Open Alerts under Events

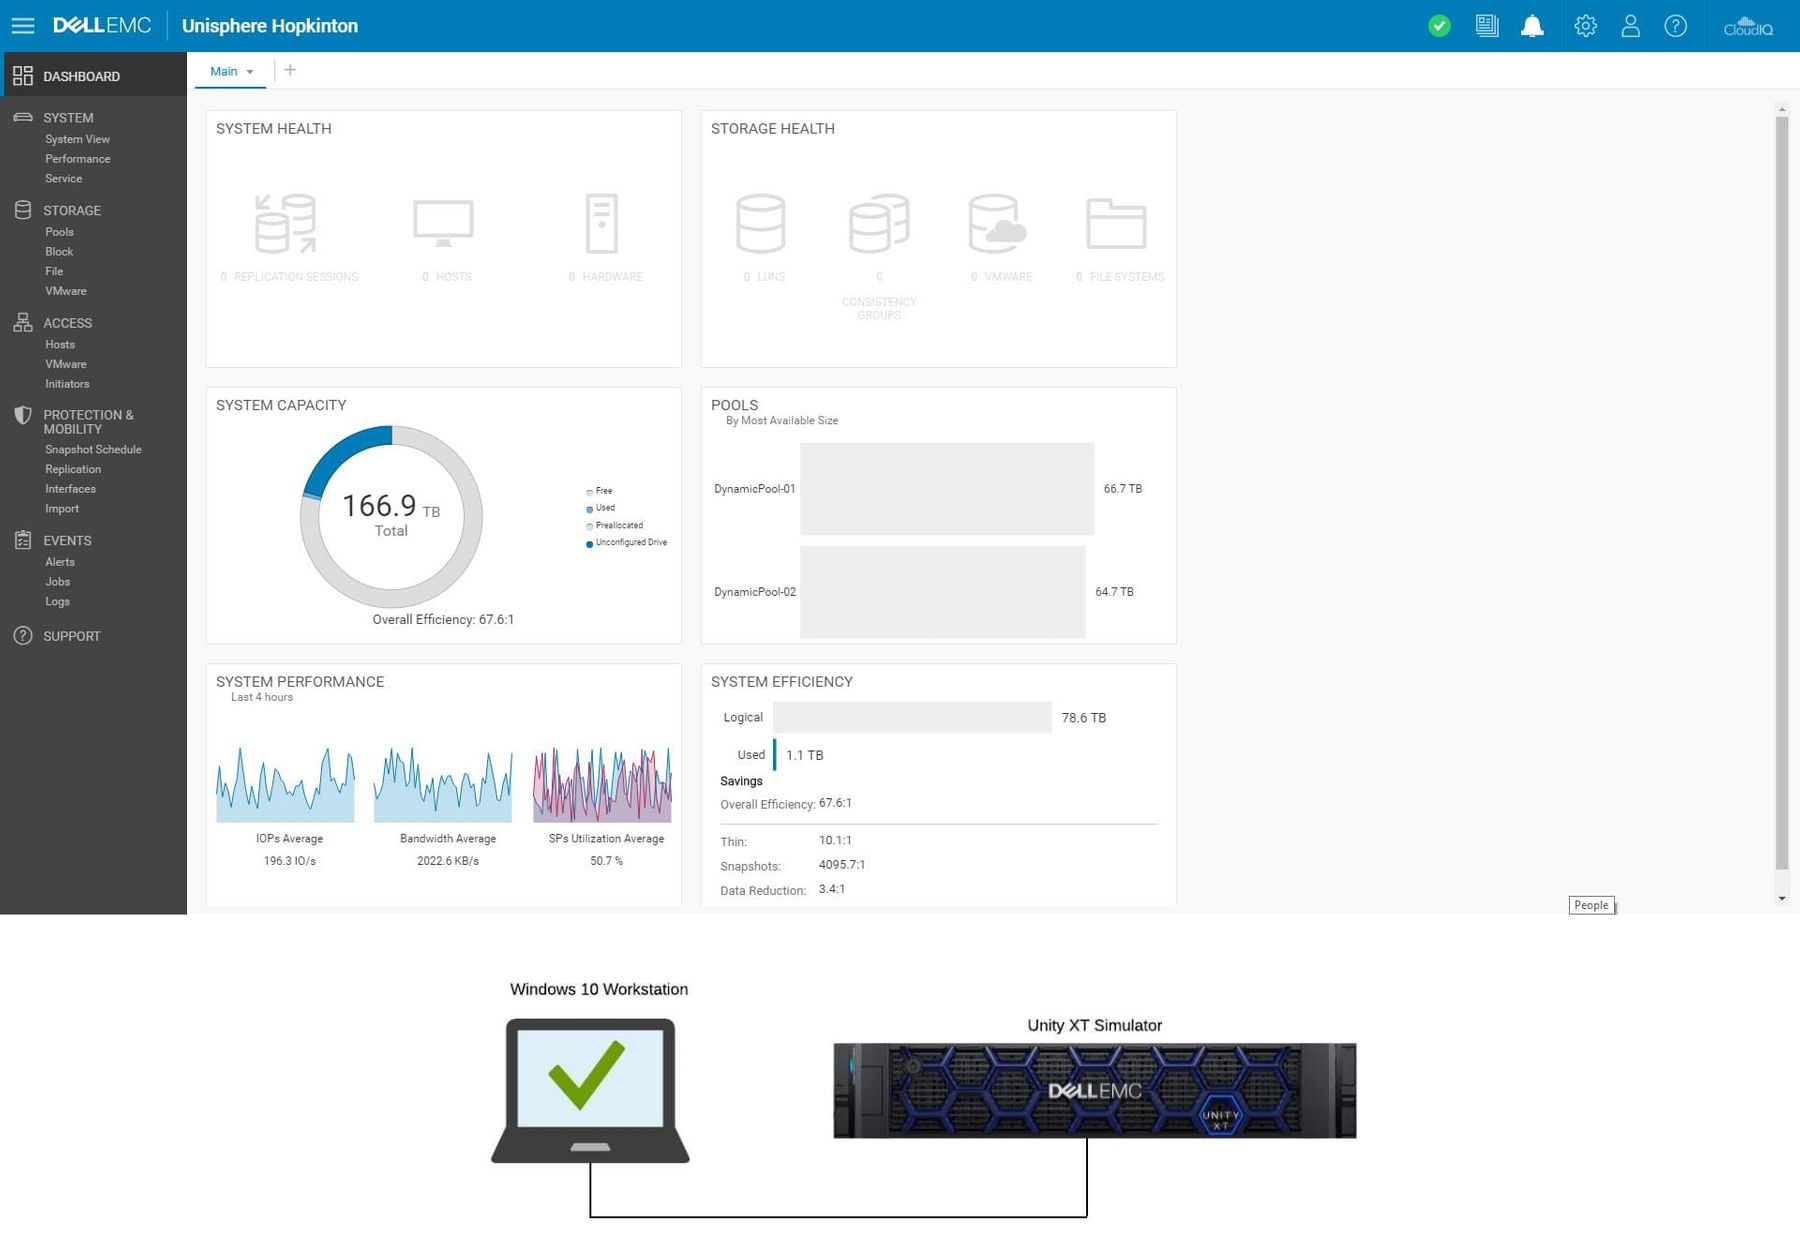coord(60,562)
